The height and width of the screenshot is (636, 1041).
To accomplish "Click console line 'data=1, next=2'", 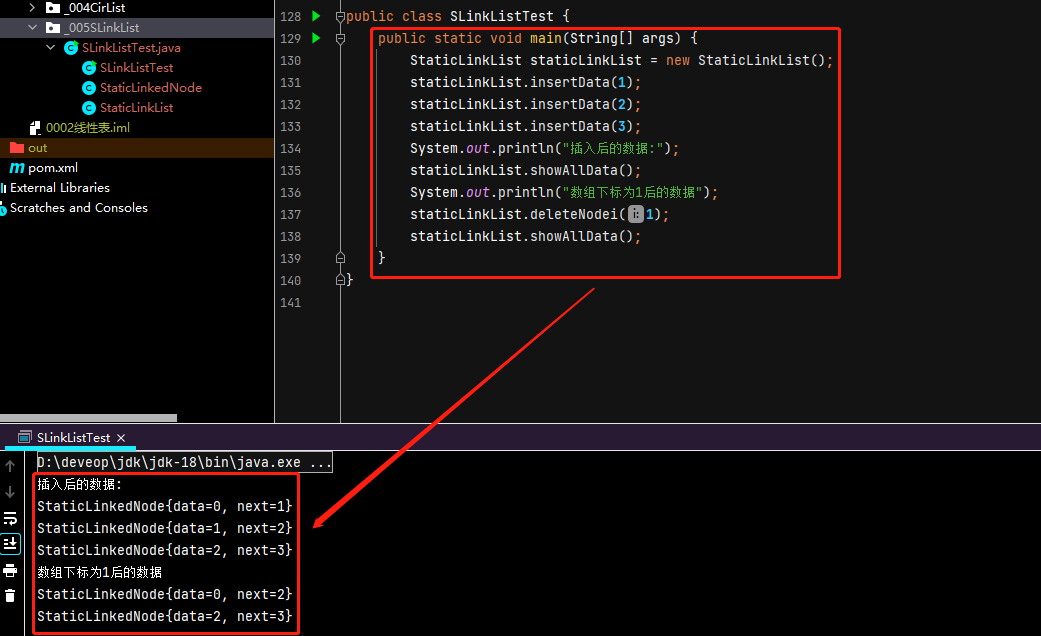I will click(x=165, y=528).
